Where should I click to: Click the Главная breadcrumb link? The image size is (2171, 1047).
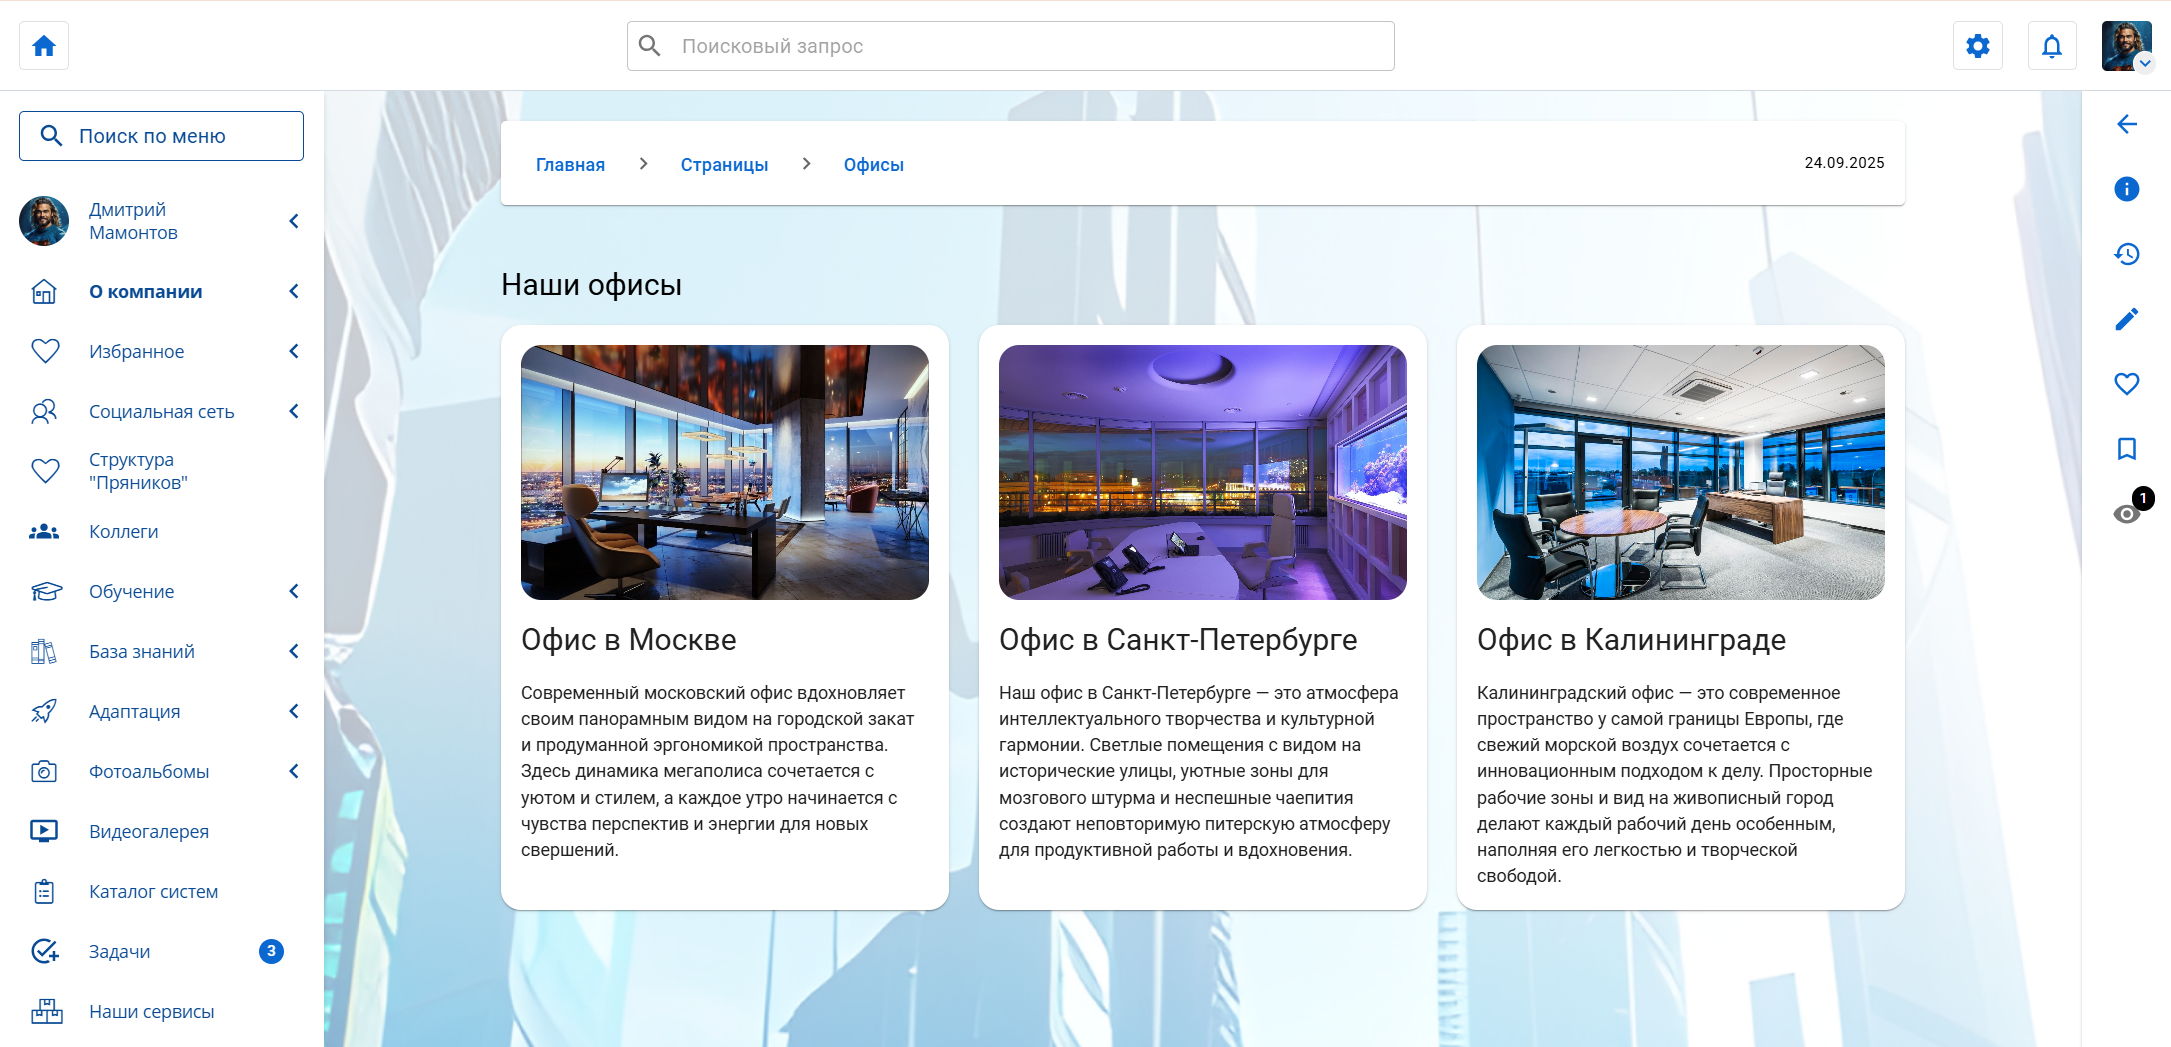click(x=570, y=165)
